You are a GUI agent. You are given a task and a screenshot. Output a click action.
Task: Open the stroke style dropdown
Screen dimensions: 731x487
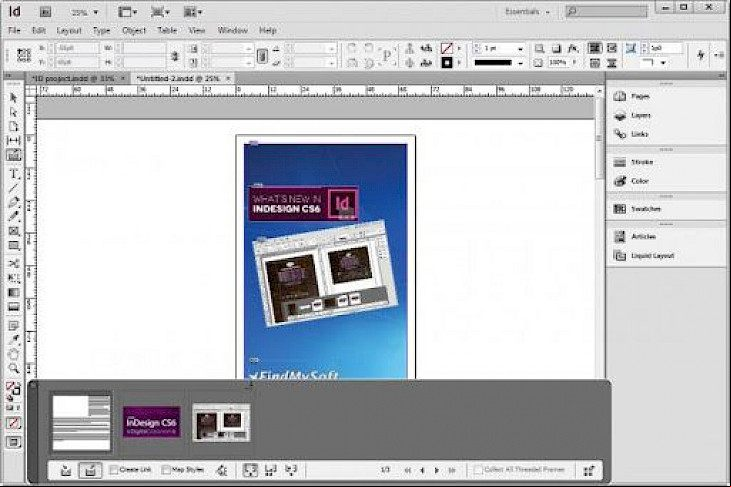(520, 63)
